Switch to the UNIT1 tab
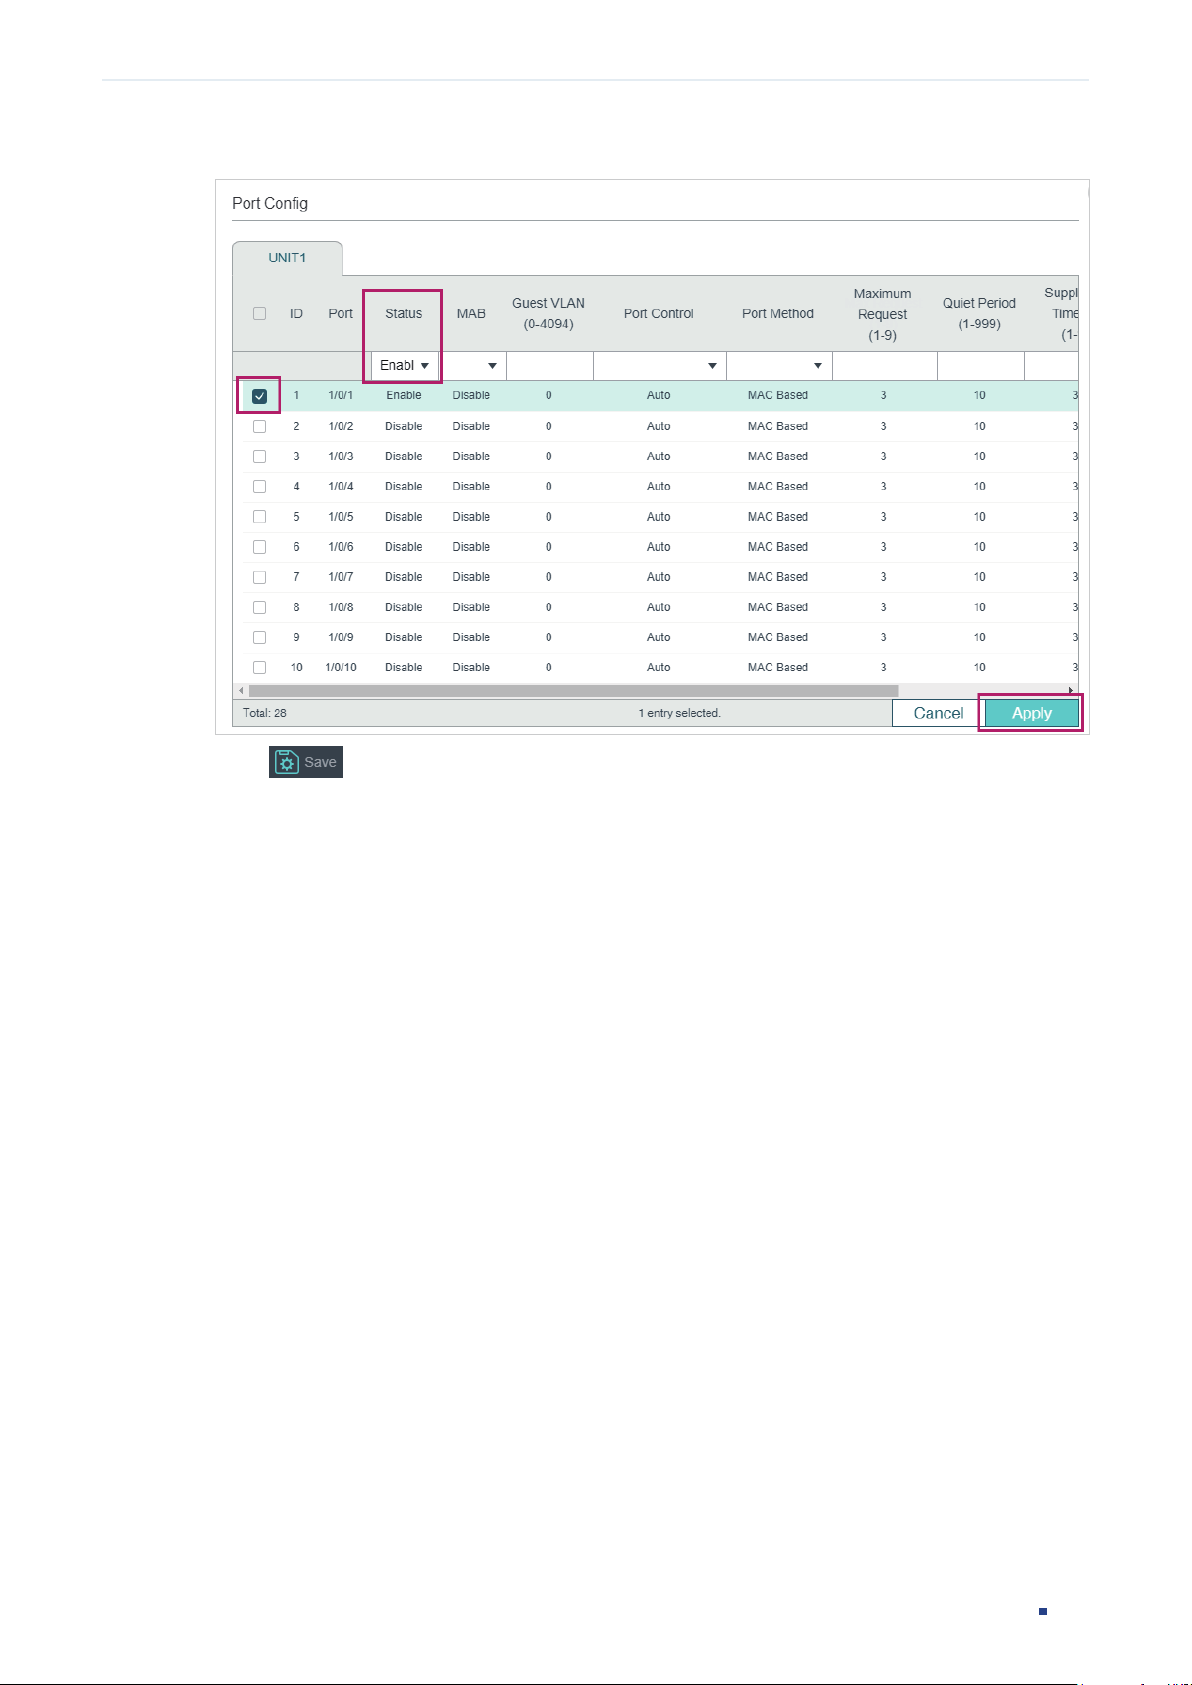This screenshot has width=1192, height=1685. (287, 258)
